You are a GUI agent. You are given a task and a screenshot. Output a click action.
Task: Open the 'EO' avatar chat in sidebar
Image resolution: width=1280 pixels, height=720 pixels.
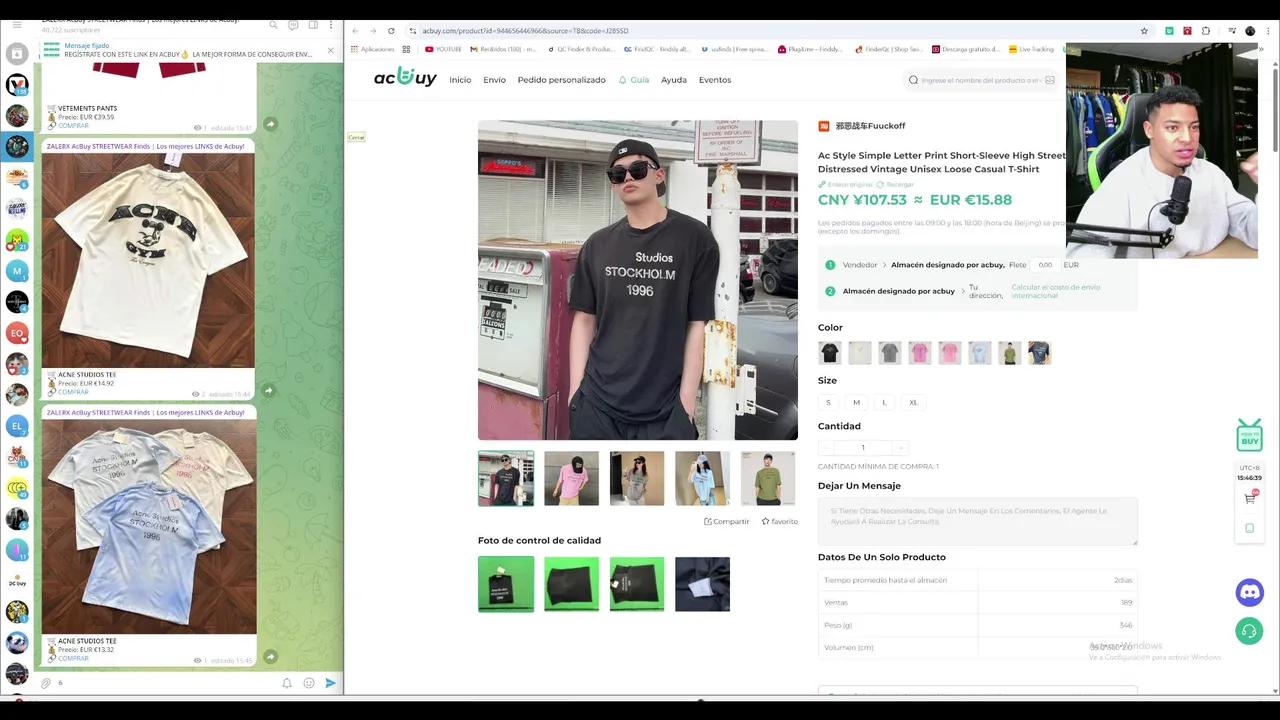coord(16,333)
